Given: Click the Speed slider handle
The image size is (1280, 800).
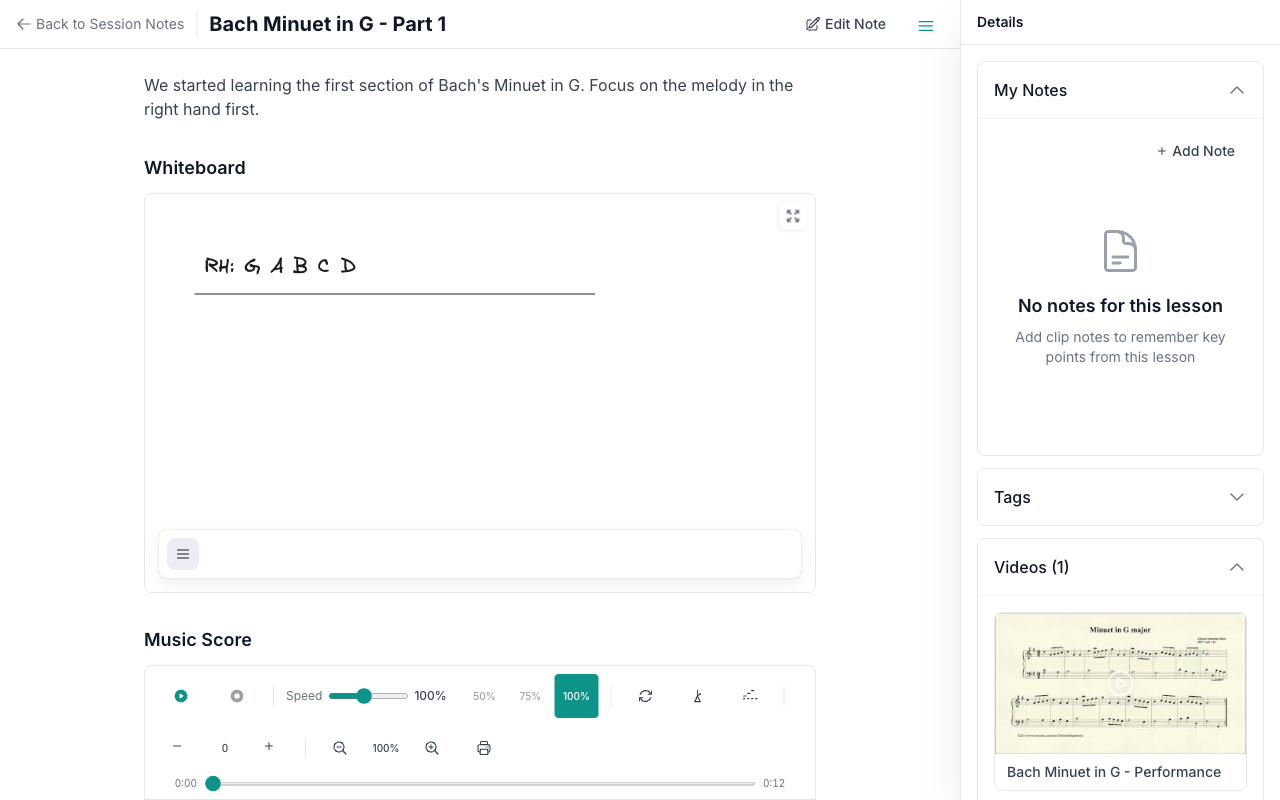Looking at the screenshot, I should coord(364,696).
